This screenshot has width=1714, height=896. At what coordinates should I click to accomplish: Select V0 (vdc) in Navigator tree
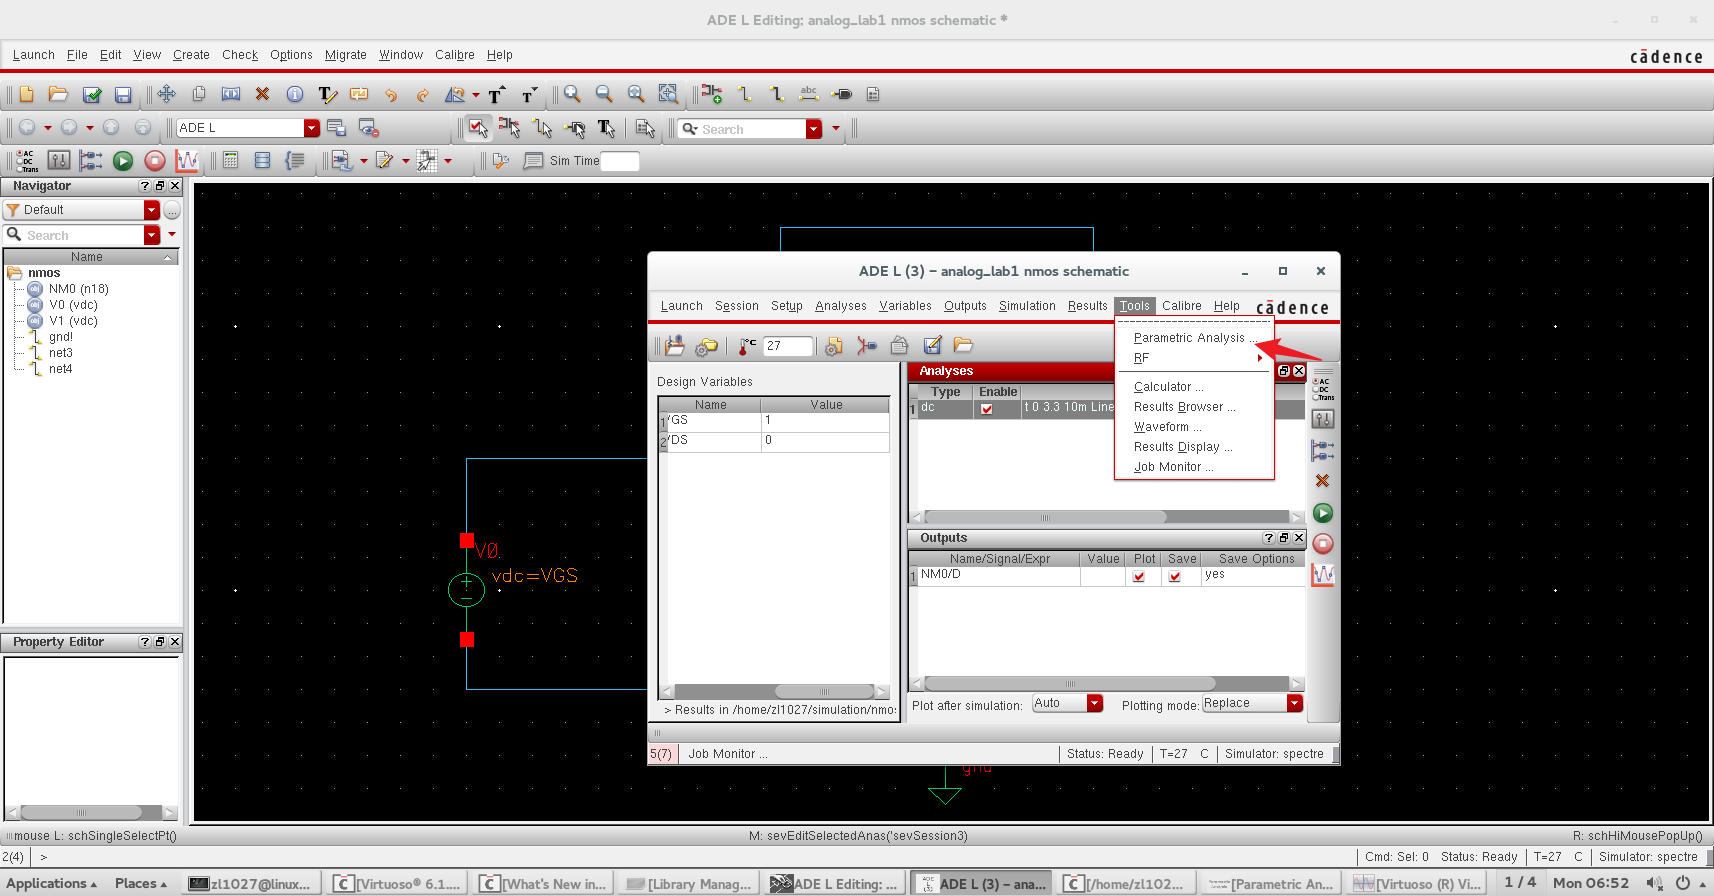click(x=73, y=305)
